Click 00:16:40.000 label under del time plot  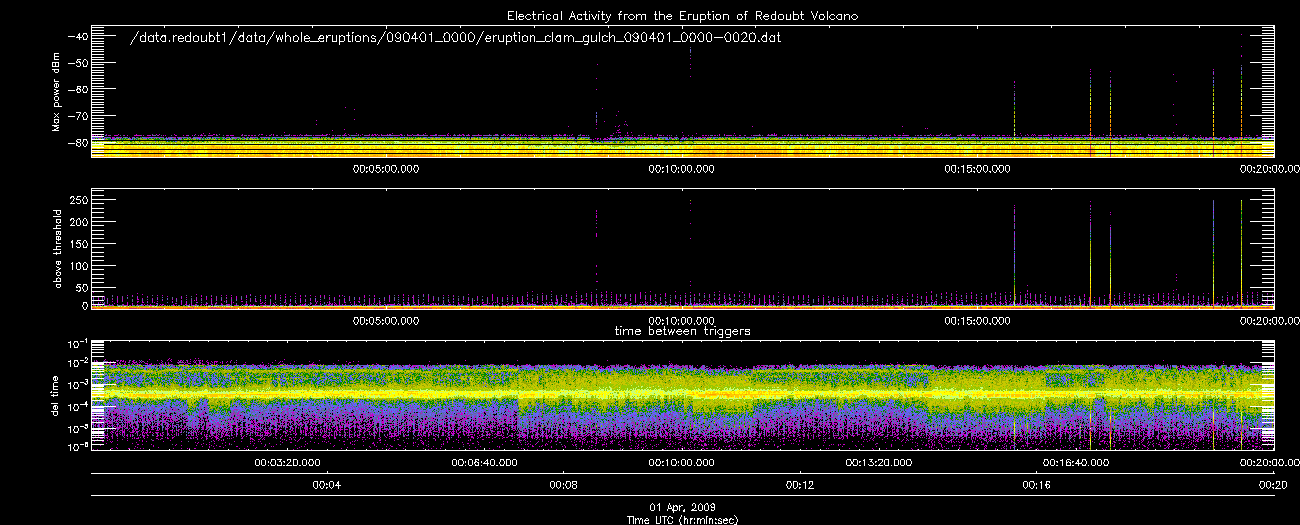click(1075, 463)
